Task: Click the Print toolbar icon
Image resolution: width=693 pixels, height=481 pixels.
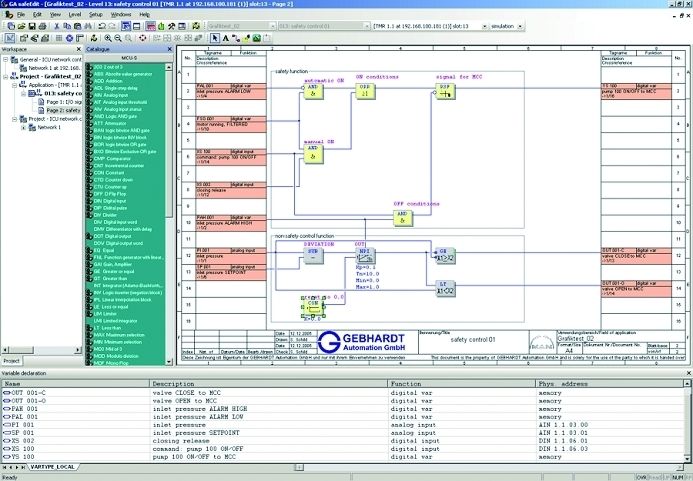Action: pyautogui.click(x=42, y=26)
